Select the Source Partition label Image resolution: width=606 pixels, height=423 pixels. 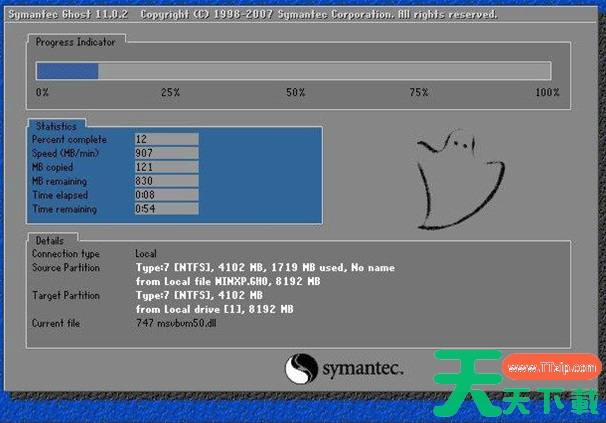coord(67,268)
